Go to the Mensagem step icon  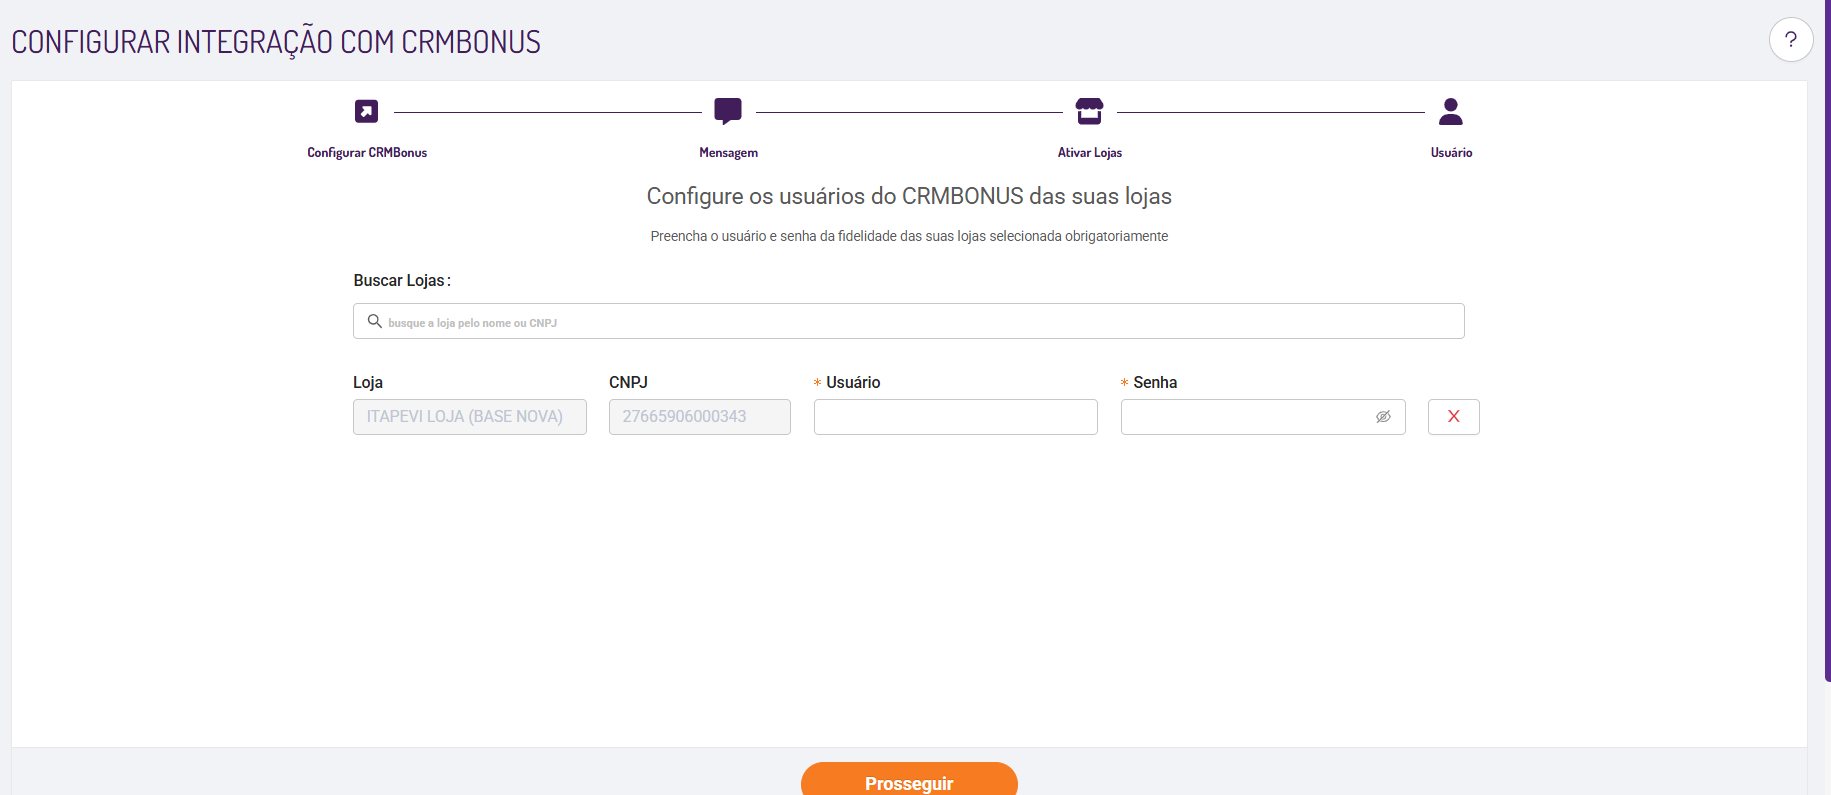pos(728,111)
